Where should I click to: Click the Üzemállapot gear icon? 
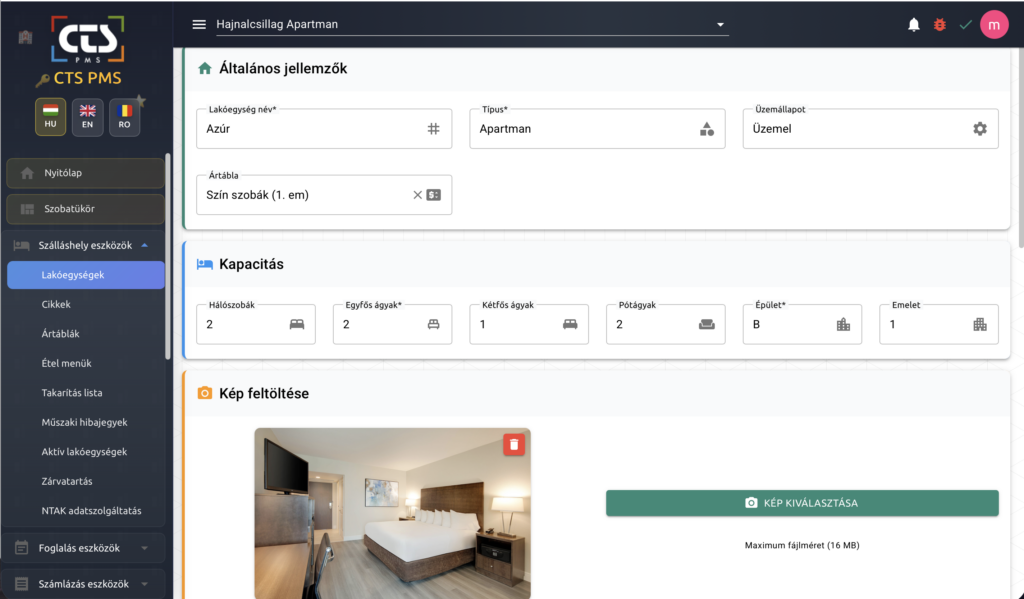click(x=979, y=129)
